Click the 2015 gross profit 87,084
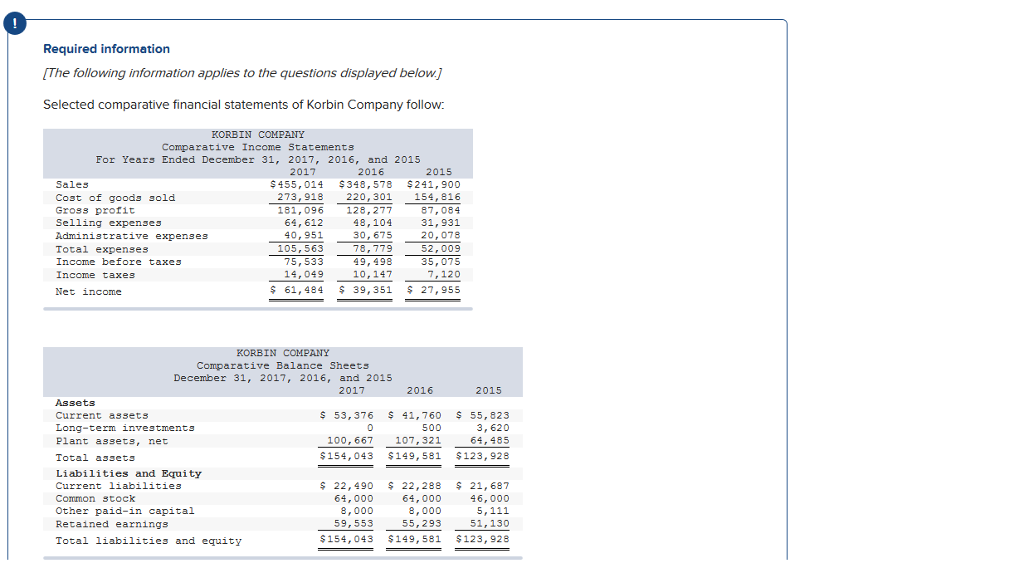The height and width of the screenshot is (568, 1024). (x=440, y=210)
